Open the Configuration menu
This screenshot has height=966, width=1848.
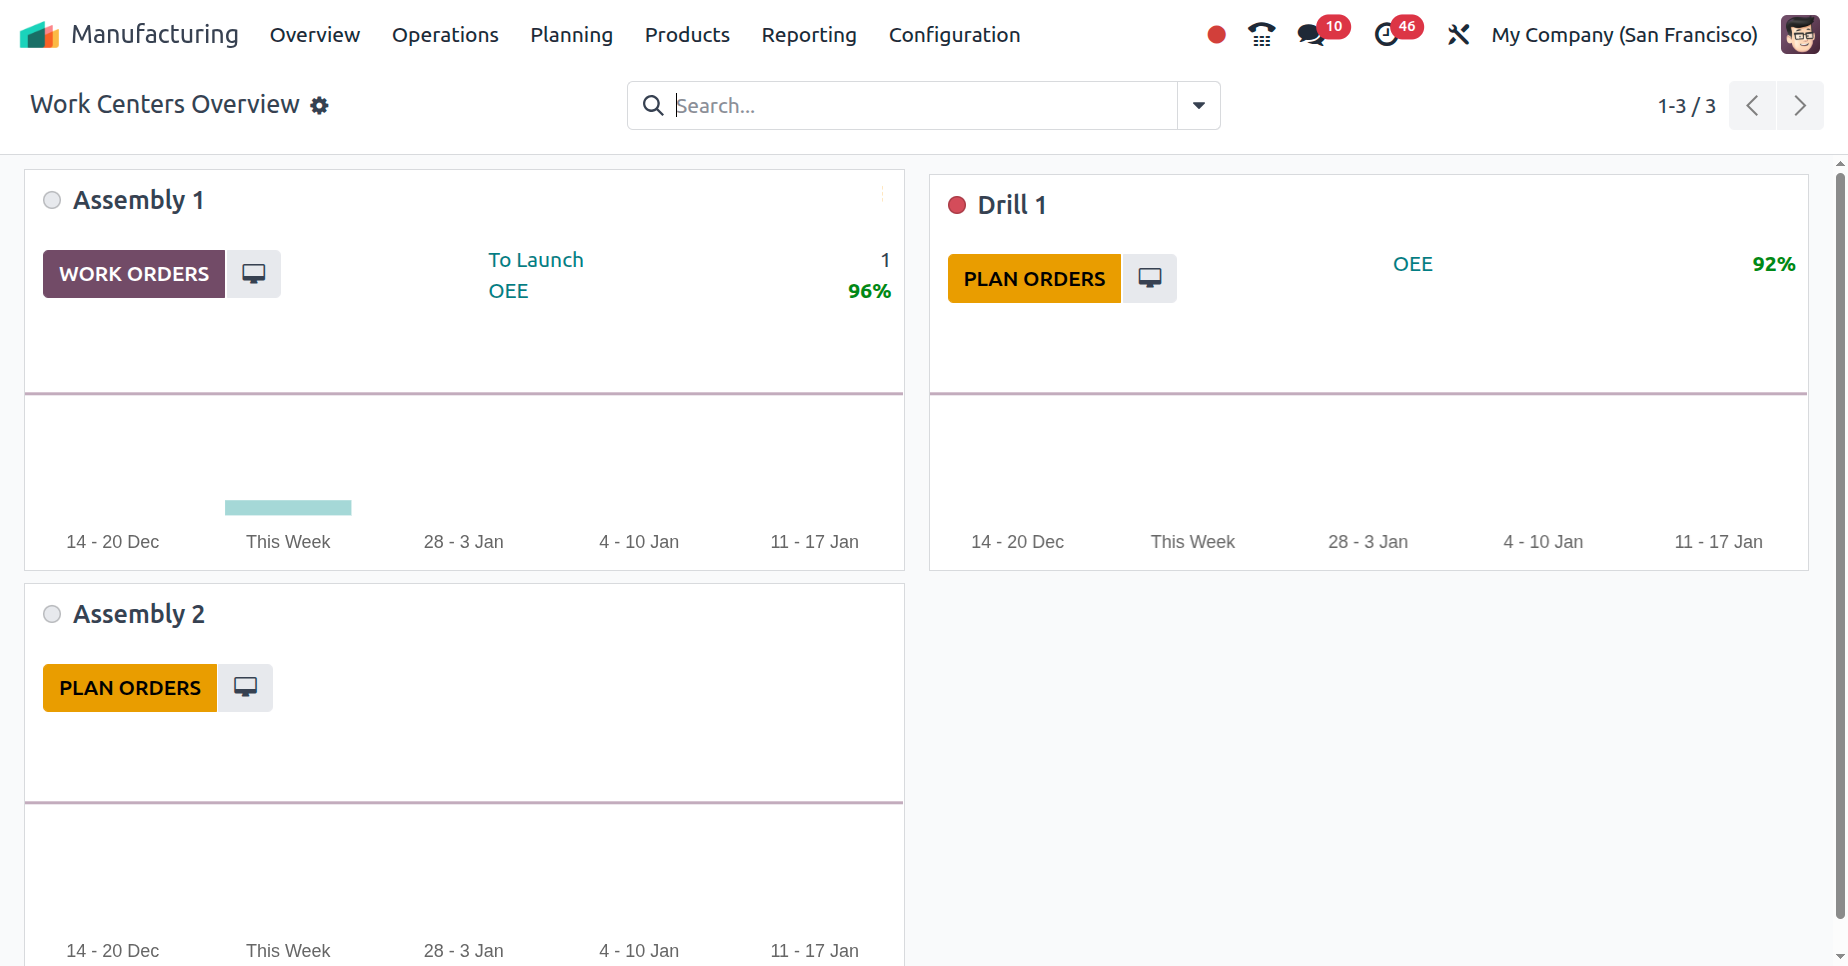click(x=954, y=34)
